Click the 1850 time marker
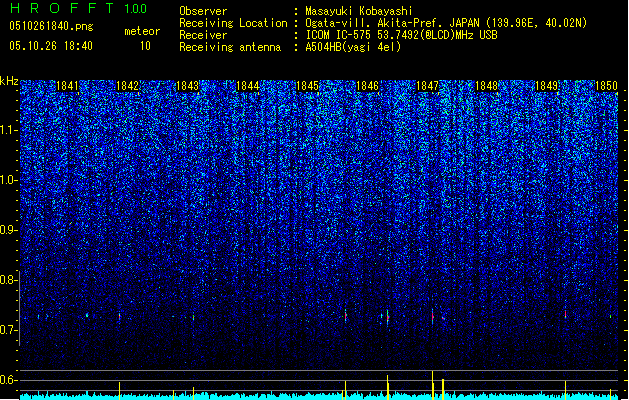Viewport: 629px width, 400px height. point(606,86)
